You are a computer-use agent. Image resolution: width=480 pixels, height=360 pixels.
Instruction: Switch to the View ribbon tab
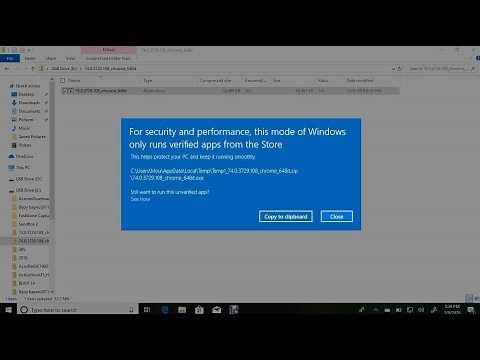click(70, 58)
